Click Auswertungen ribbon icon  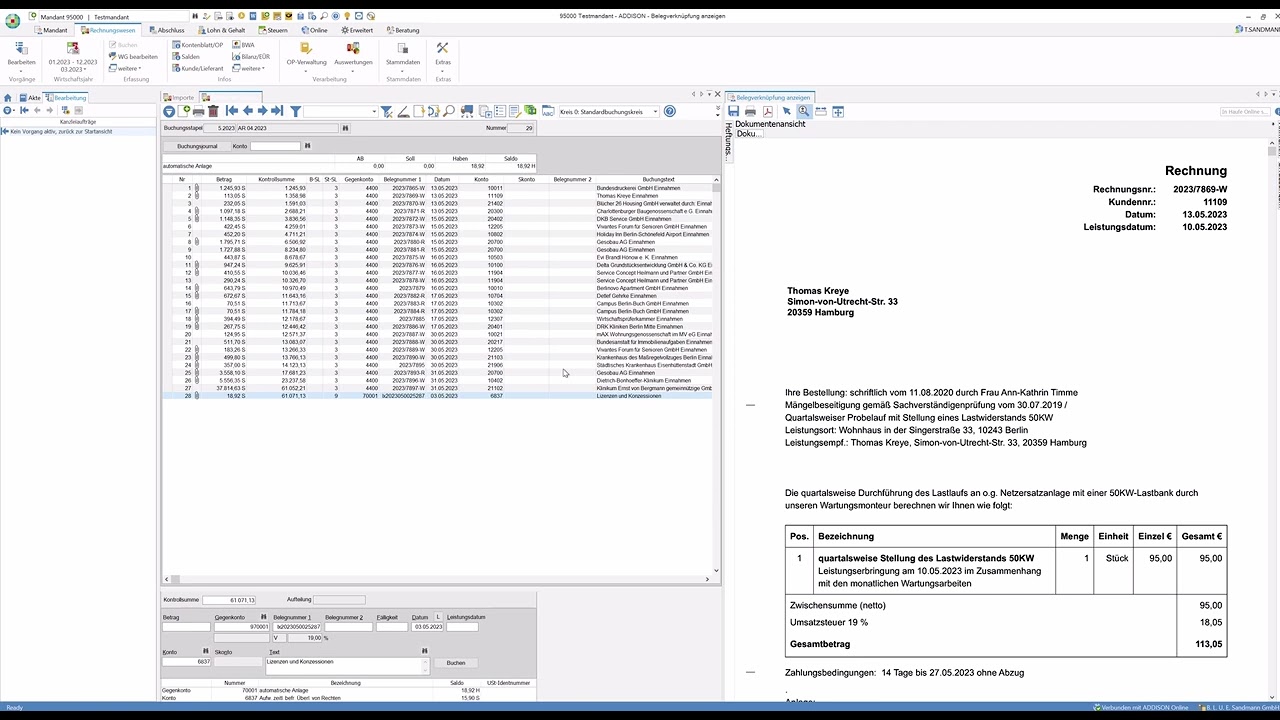point(353,49)
